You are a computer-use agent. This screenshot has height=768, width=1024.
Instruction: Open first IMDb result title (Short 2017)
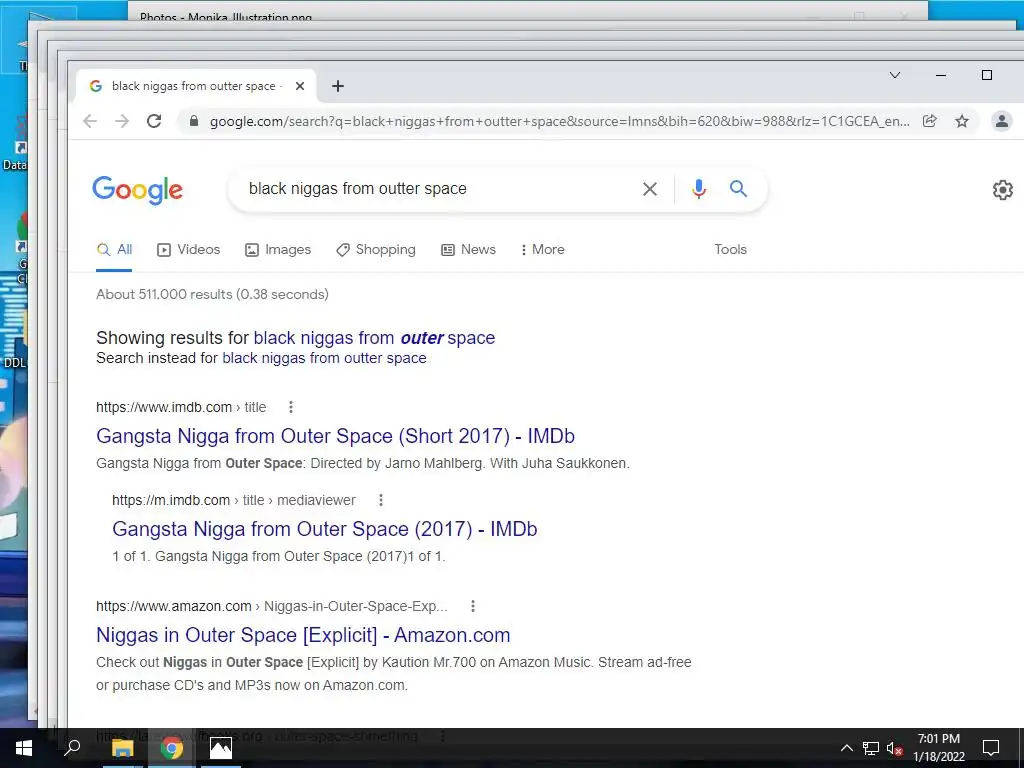(x=336, y=436)
